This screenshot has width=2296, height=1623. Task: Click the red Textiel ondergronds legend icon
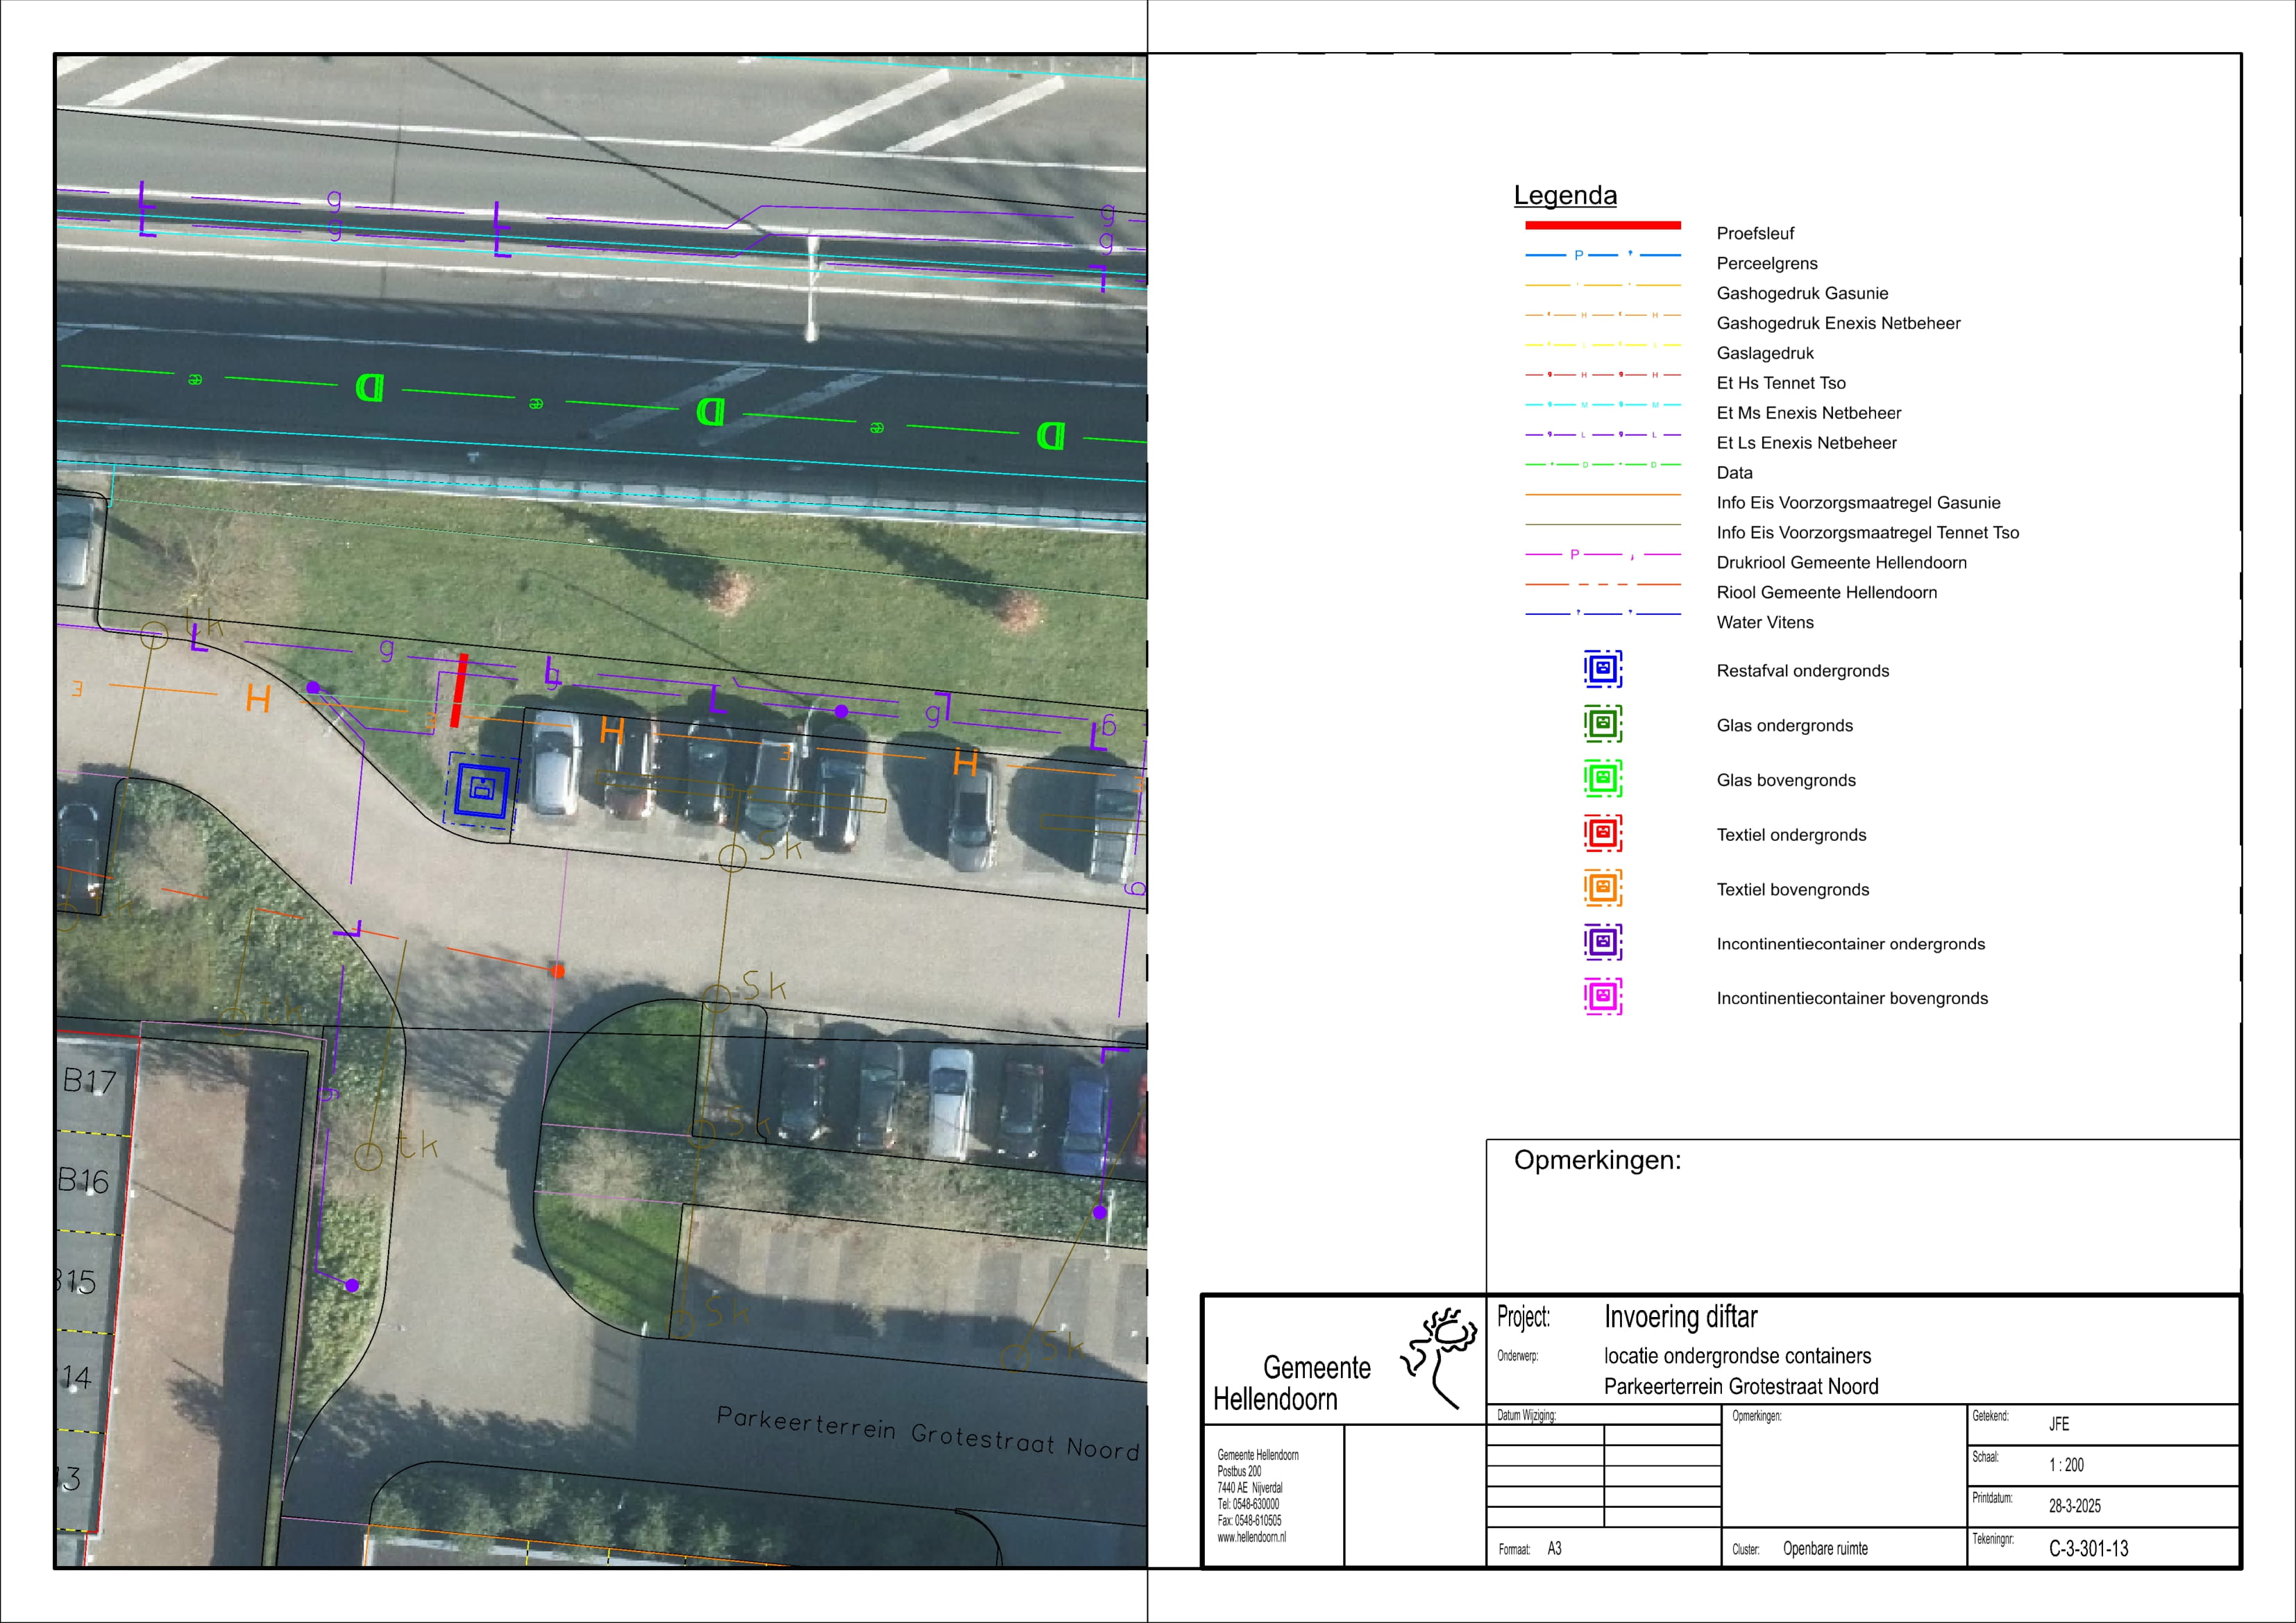[x=1602, y=832]
